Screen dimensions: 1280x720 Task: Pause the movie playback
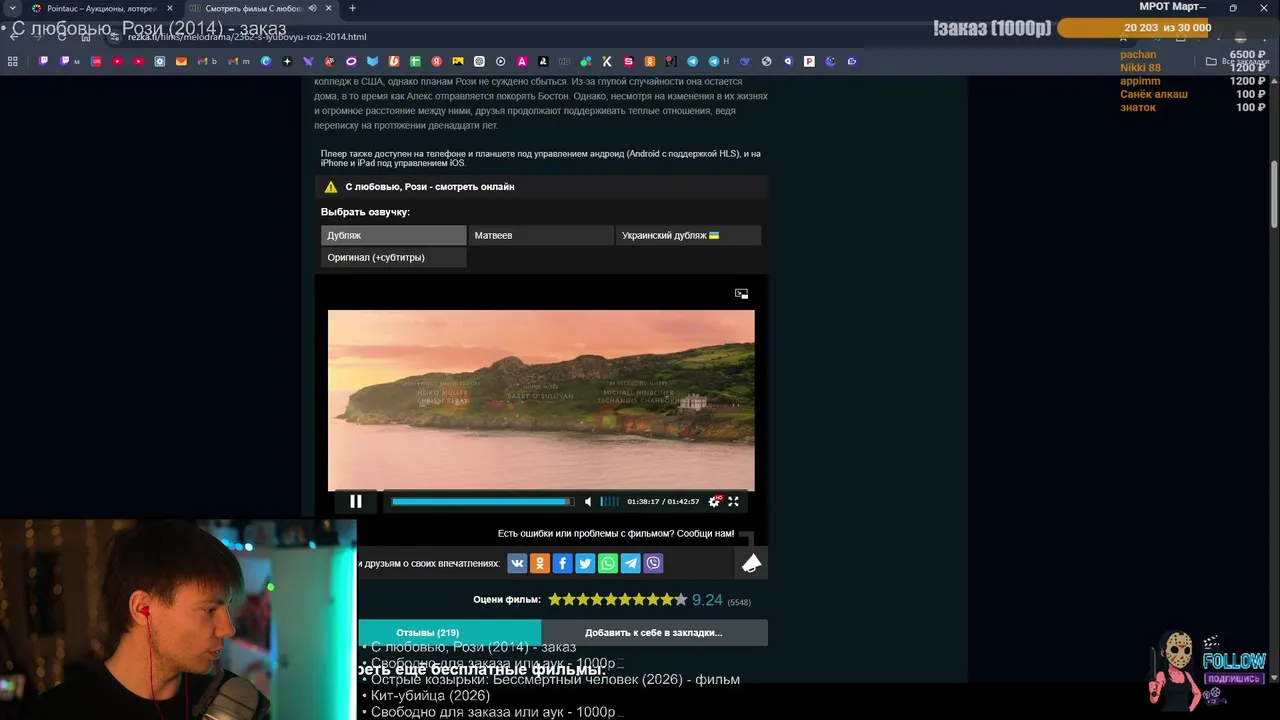coord(355,502)
